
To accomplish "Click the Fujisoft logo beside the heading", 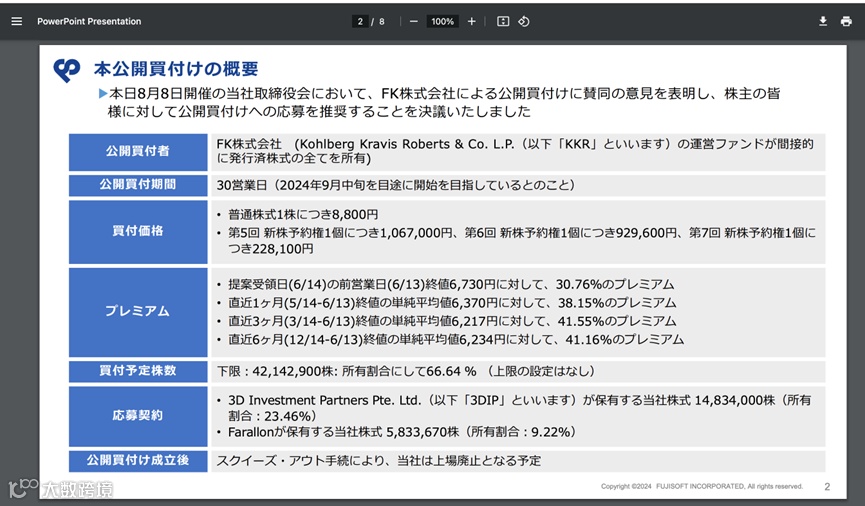I will [67, 70].
